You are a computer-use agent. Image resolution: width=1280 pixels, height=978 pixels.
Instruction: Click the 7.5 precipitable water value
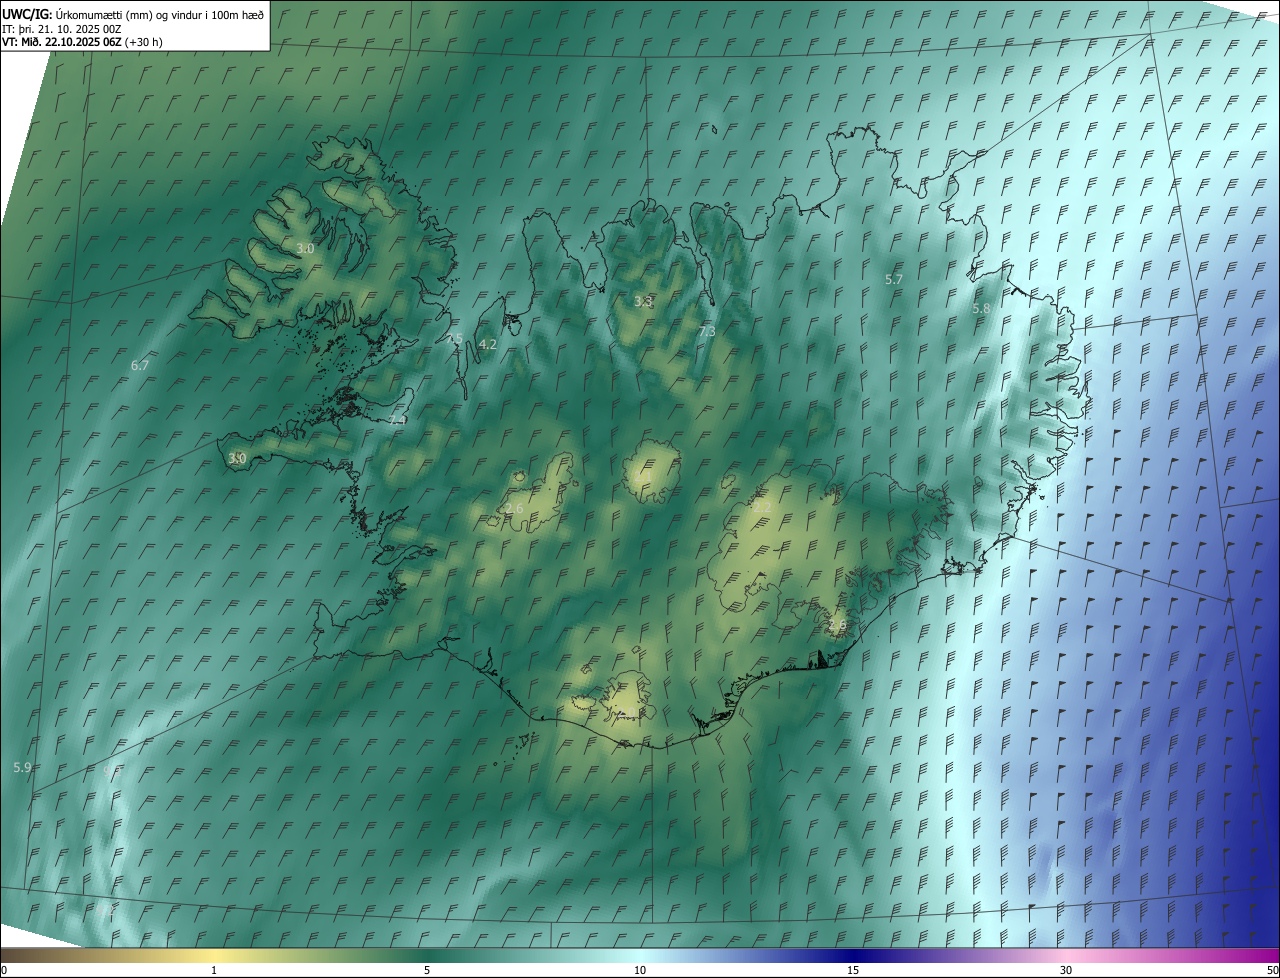[x=455, y=340]
